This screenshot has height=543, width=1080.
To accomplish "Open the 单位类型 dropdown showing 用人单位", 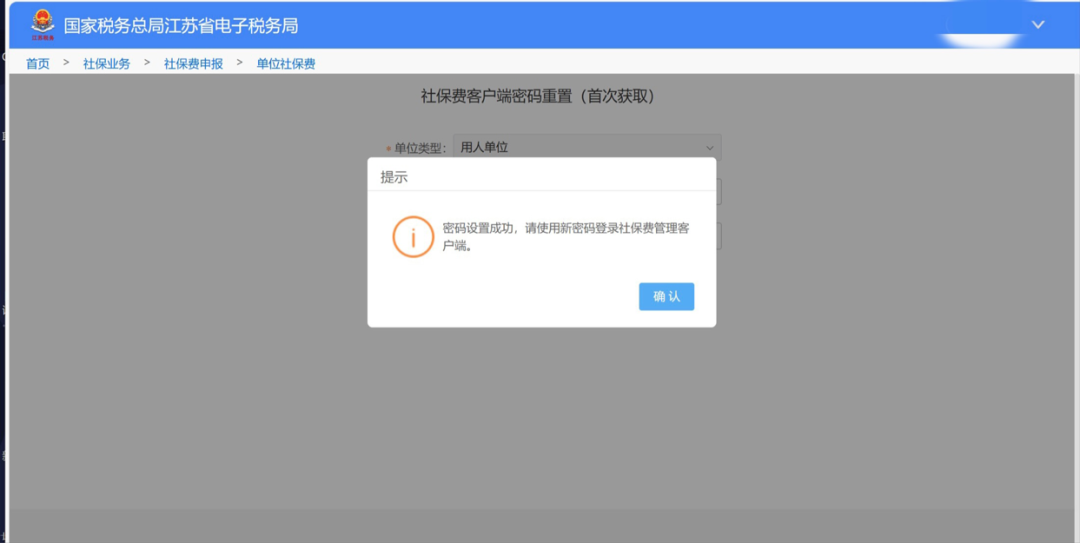I will pyautogui.click(x=586, y=147).
